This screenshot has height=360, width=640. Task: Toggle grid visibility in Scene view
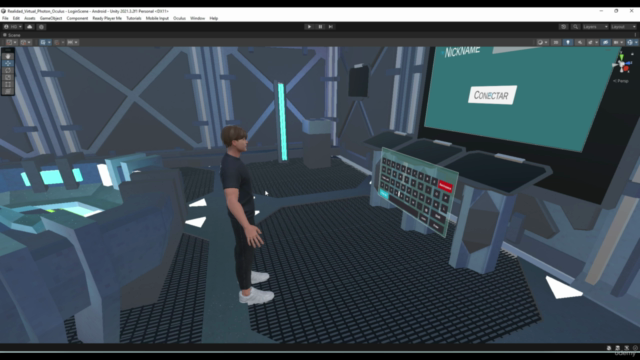point(42,42)
